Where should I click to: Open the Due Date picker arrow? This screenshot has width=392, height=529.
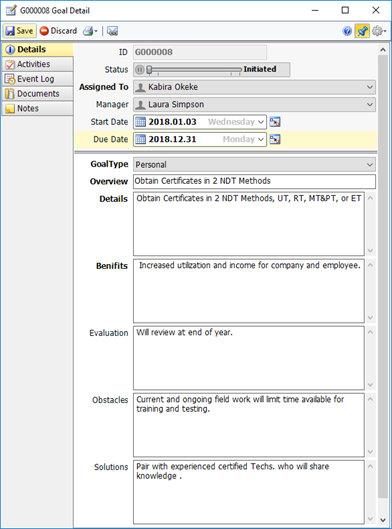coord(261,139)
